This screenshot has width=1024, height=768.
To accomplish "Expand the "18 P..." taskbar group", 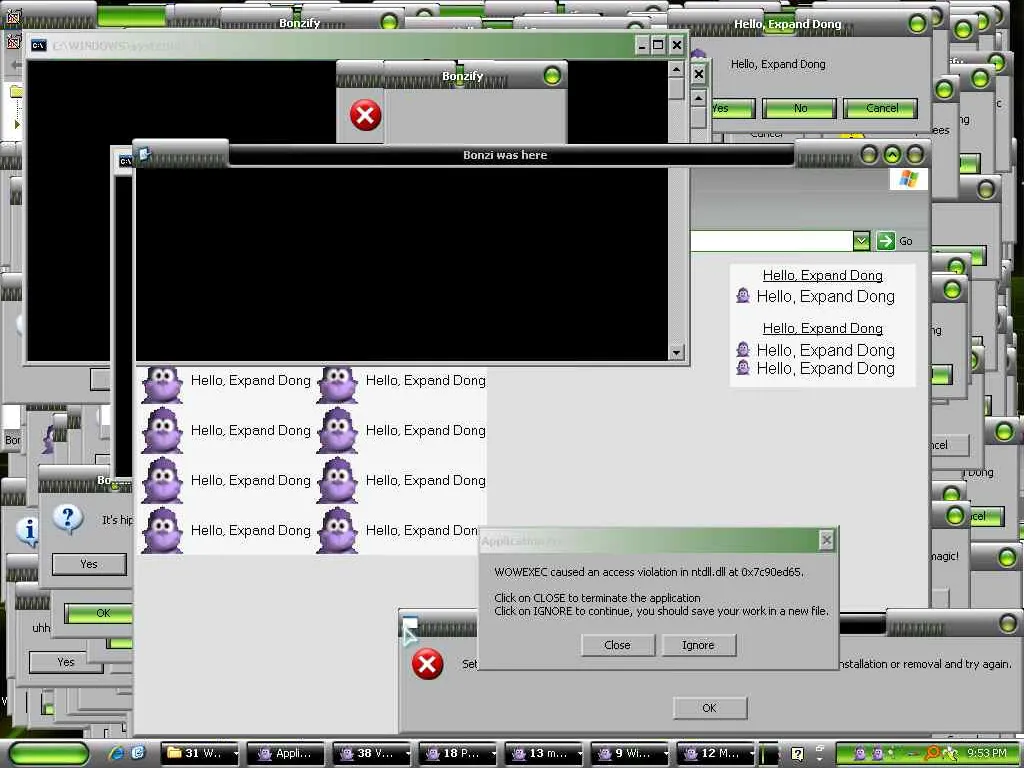I will pos(458,754).
